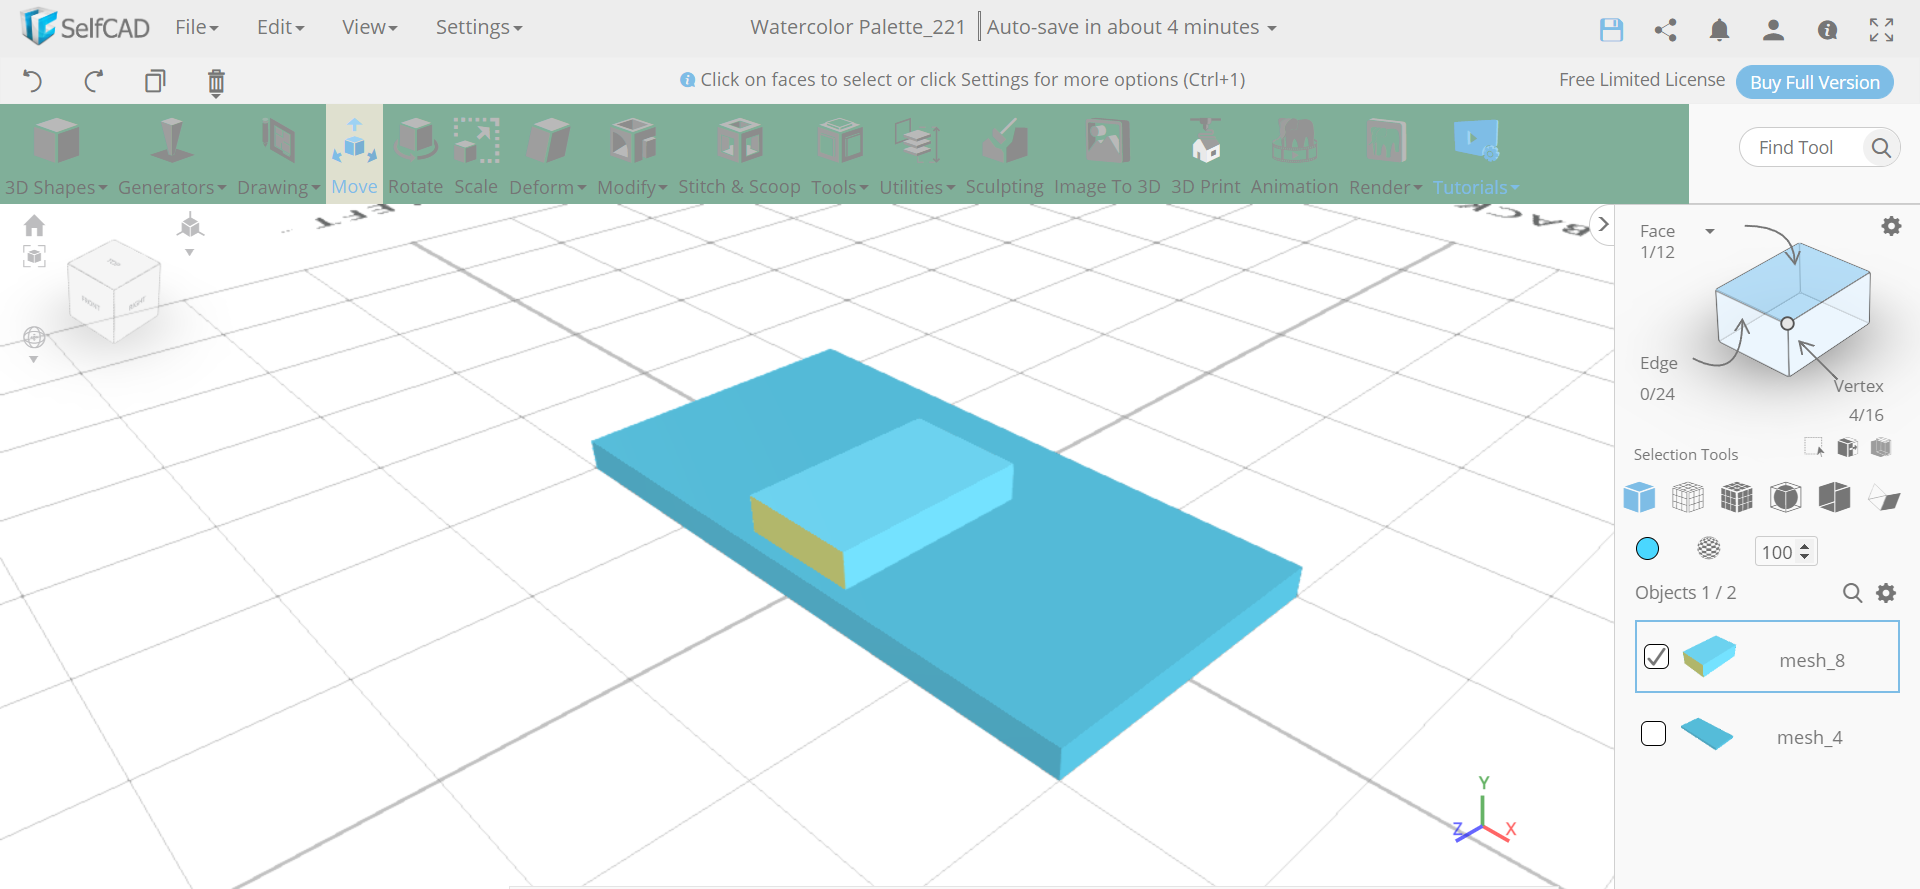The width and height of the screenshot is (1920, 889).
Task: Open the File menu
Action: (197, 27)
